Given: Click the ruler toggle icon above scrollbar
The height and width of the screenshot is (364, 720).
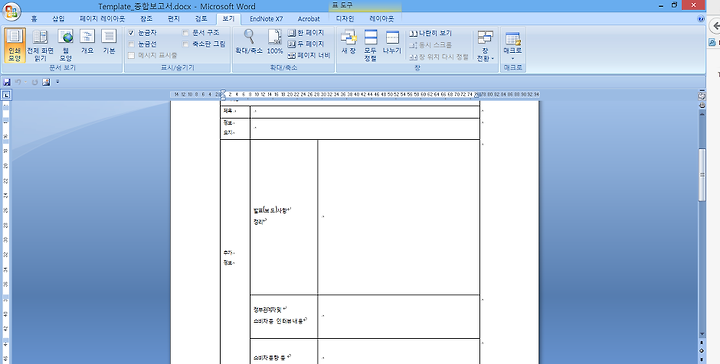Looking at the screenshot, I should point(702,95).
